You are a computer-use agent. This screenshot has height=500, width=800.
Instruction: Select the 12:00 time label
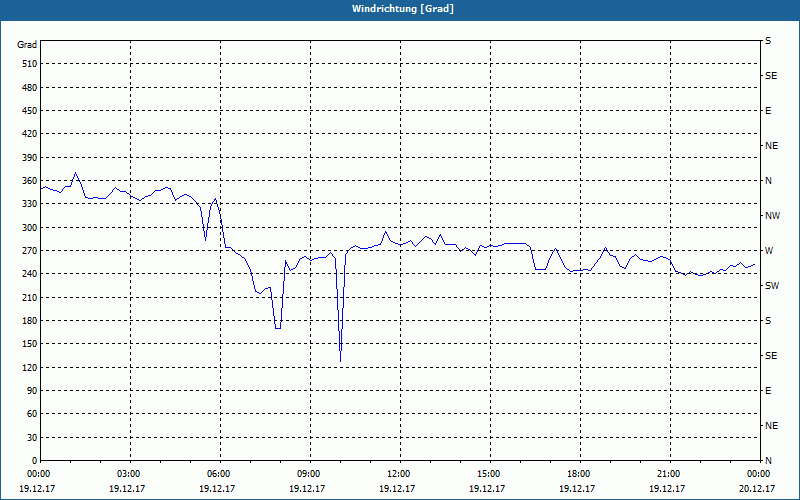pyautogui.click(x=398, y=474)
